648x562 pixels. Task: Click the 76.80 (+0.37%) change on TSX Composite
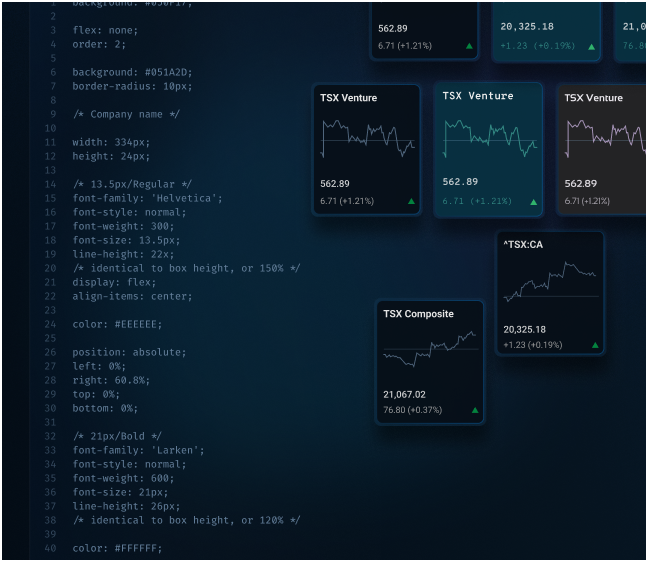411,410
